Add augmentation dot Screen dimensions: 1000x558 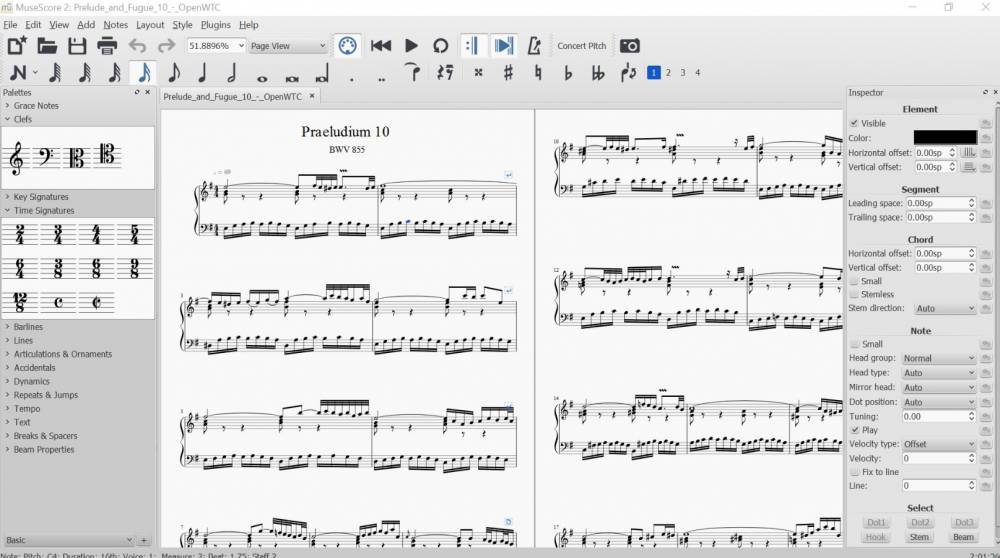pos(351,79)
